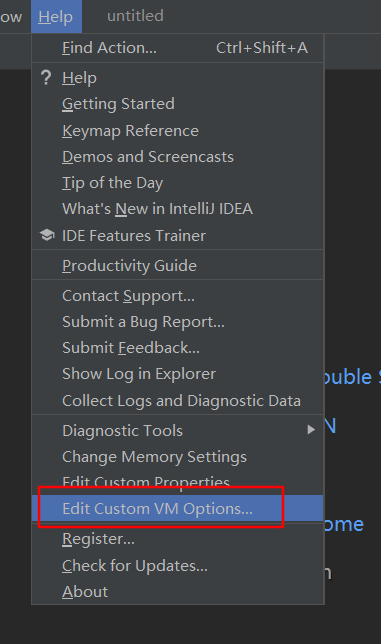Show Tip of the Day

178,183
